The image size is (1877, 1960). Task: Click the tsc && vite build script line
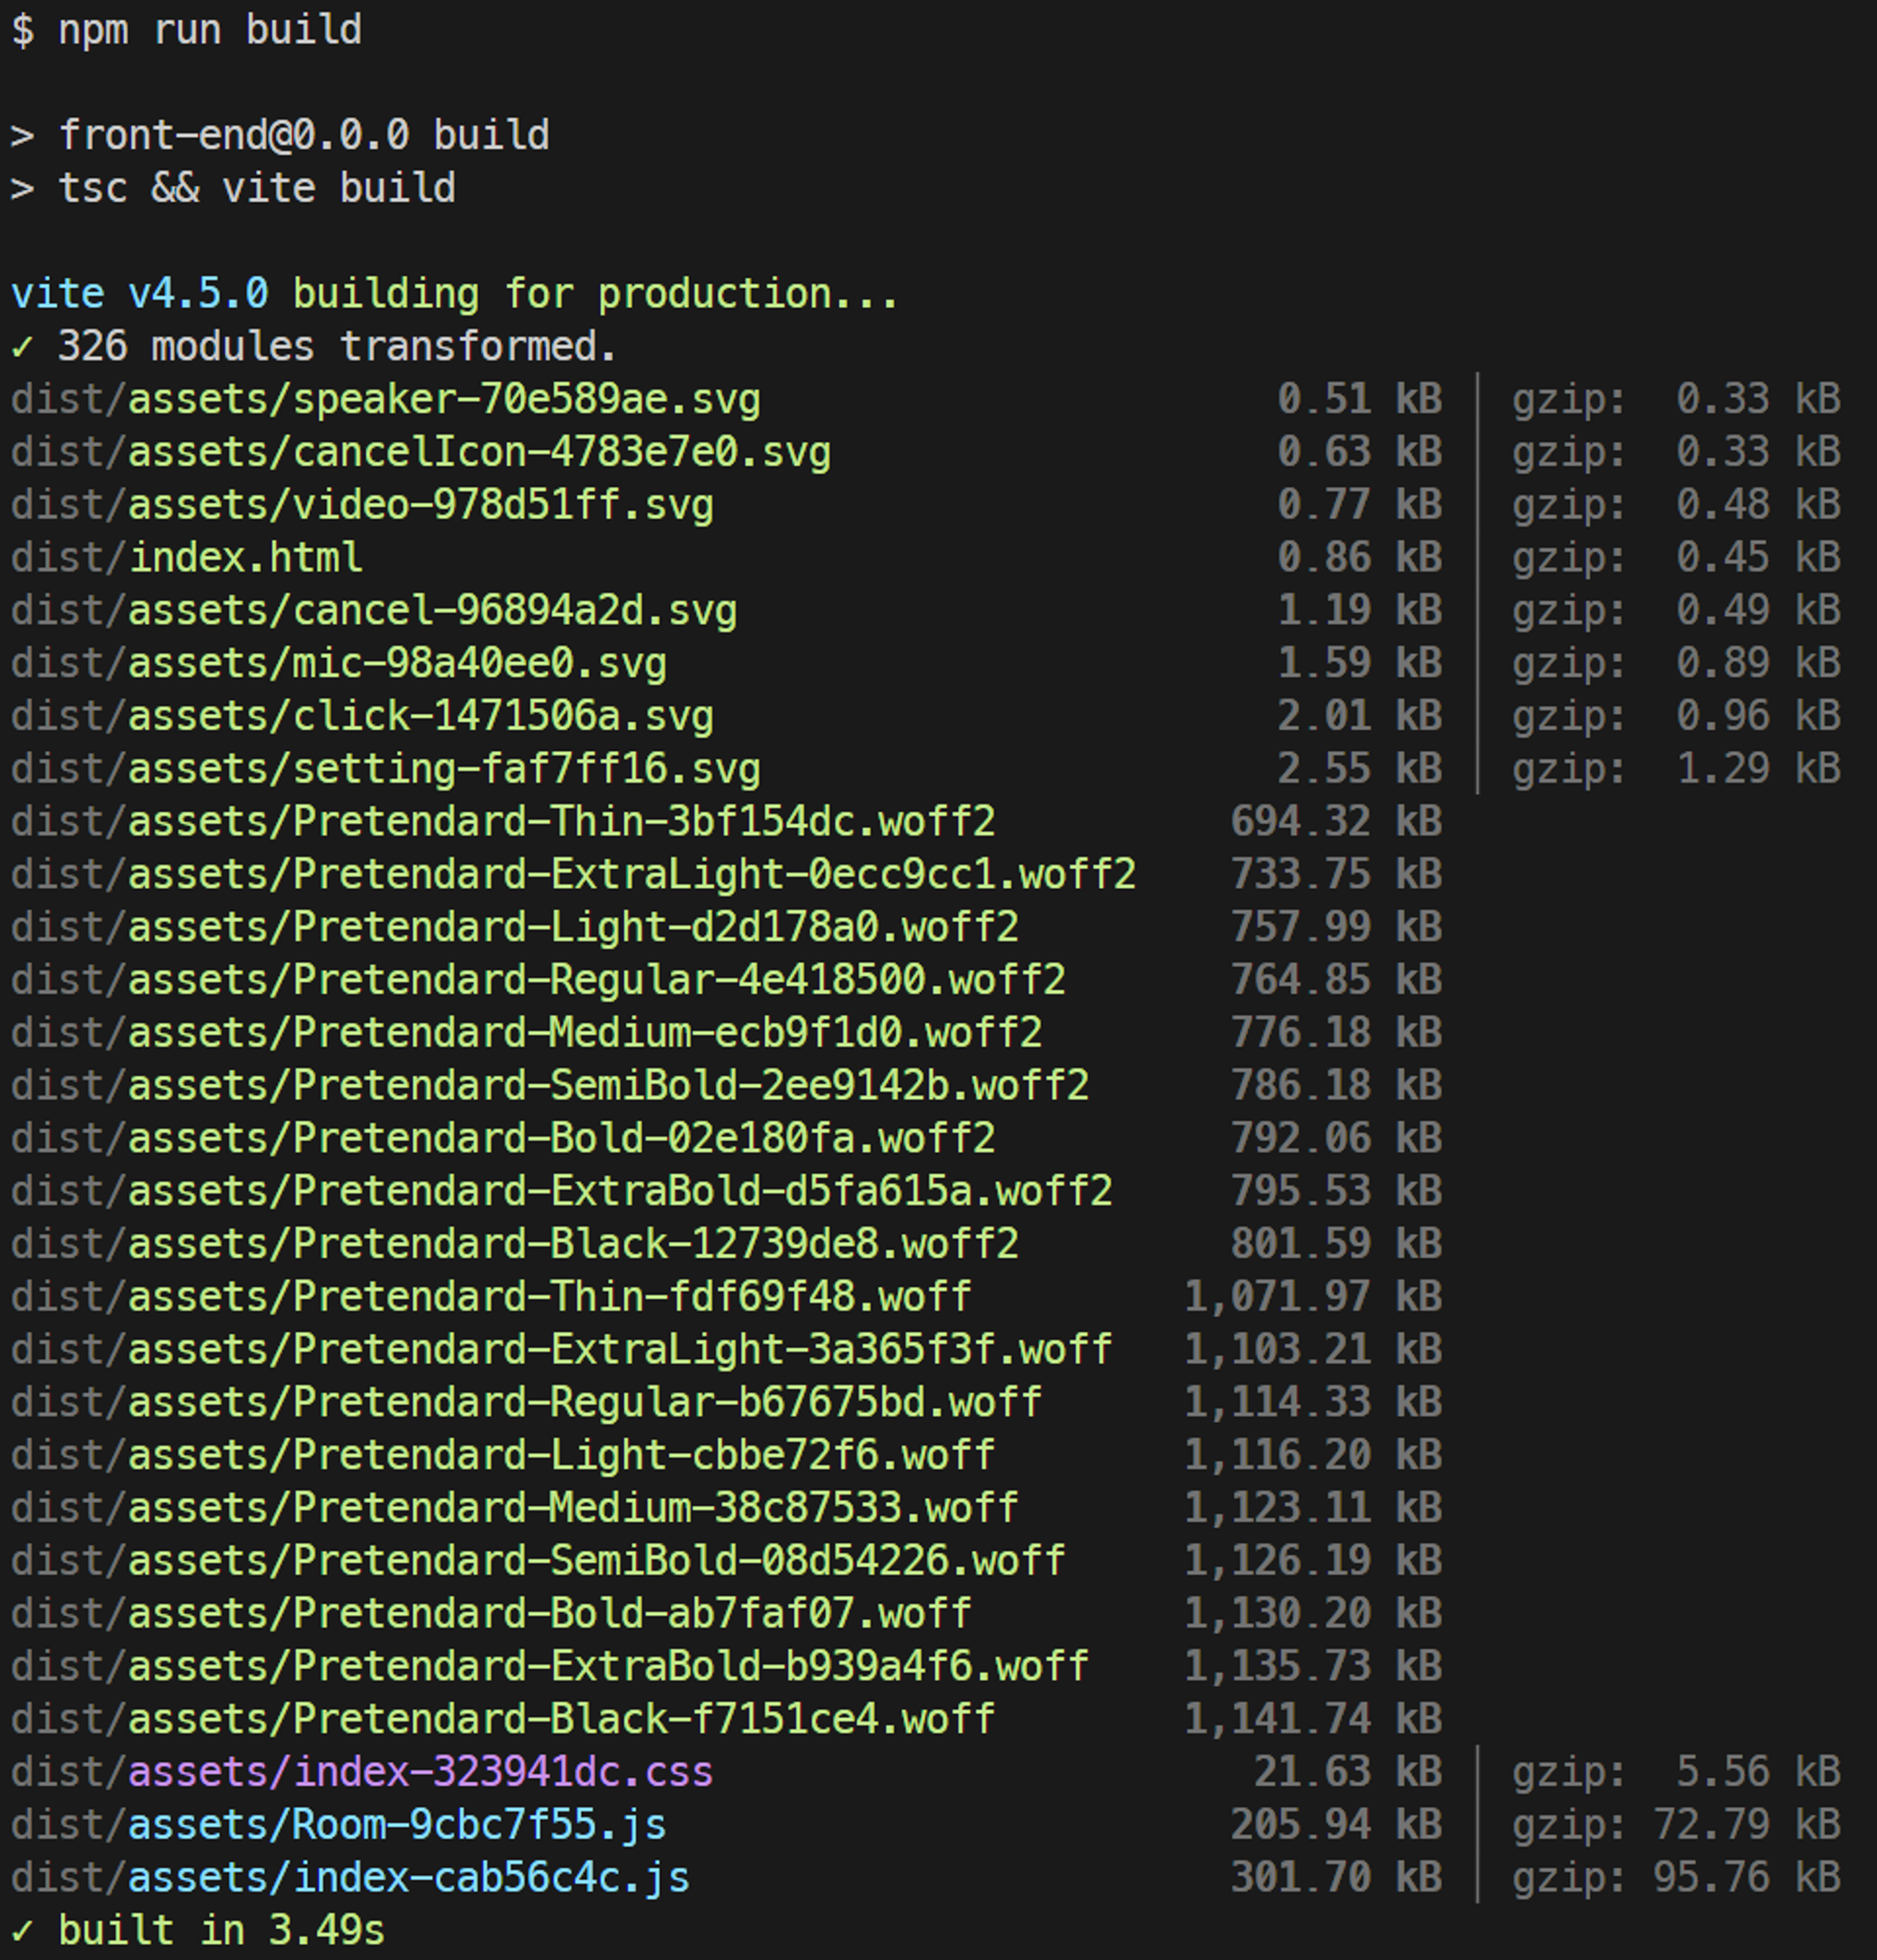[x=256, y=188]
